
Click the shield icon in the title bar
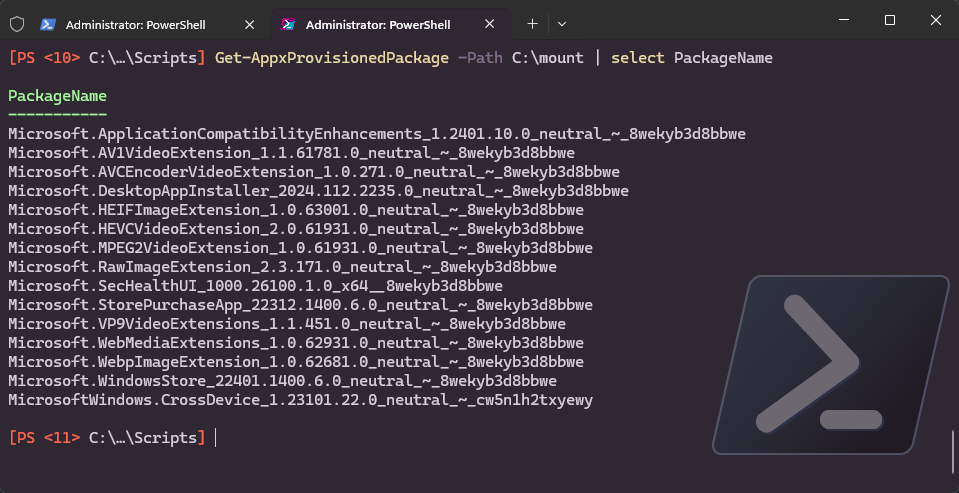[17, 24]
